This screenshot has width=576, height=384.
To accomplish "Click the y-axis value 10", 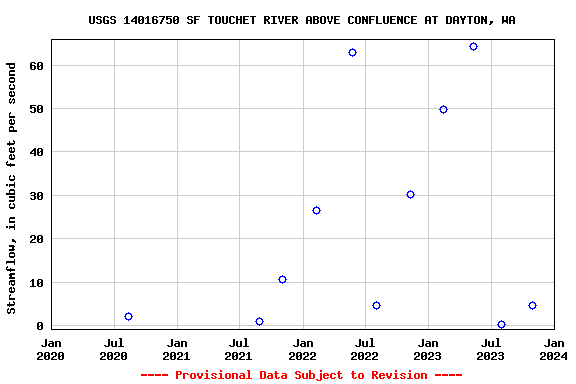I will pyautogui.click(x=36, y=283).
